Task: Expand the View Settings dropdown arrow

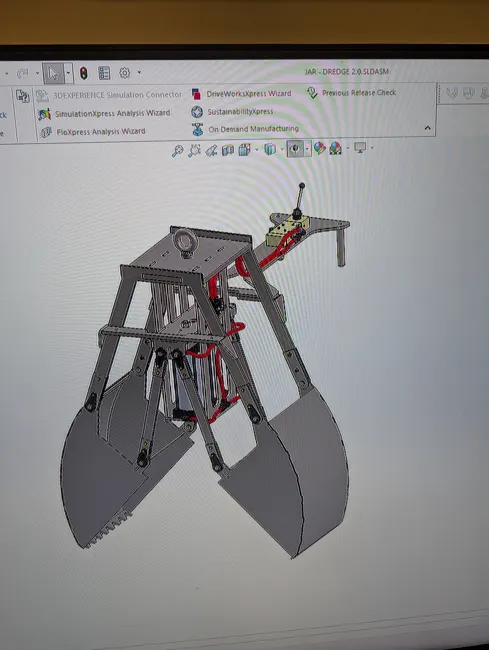Action: [x=372, y=148]
